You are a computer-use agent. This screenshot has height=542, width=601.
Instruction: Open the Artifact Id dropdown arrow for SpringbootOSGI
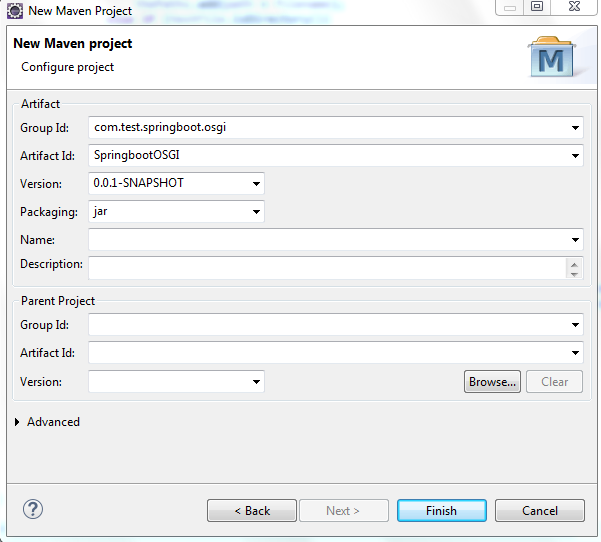click(575, 156)
